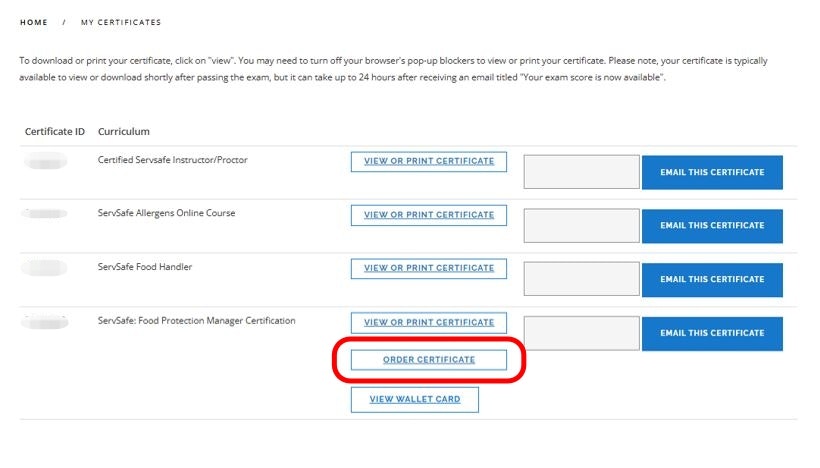Select the ServSafe Food Handler curriculum text
The height and width of the screenshot is (468, 820).
(145, 267)
